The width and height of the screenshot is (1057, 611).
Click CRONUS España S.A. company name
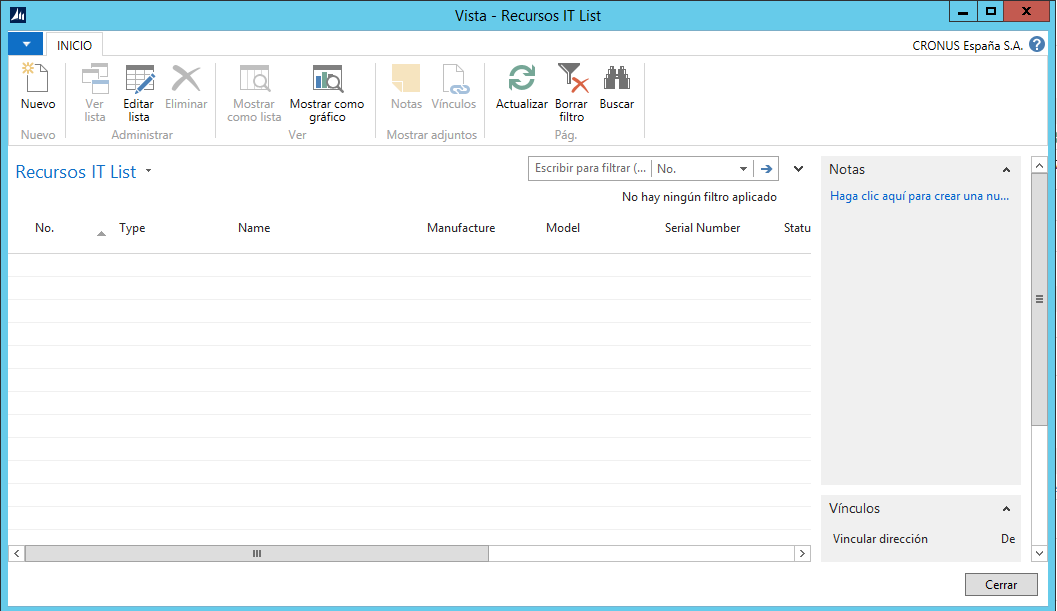tap(967, 45)
